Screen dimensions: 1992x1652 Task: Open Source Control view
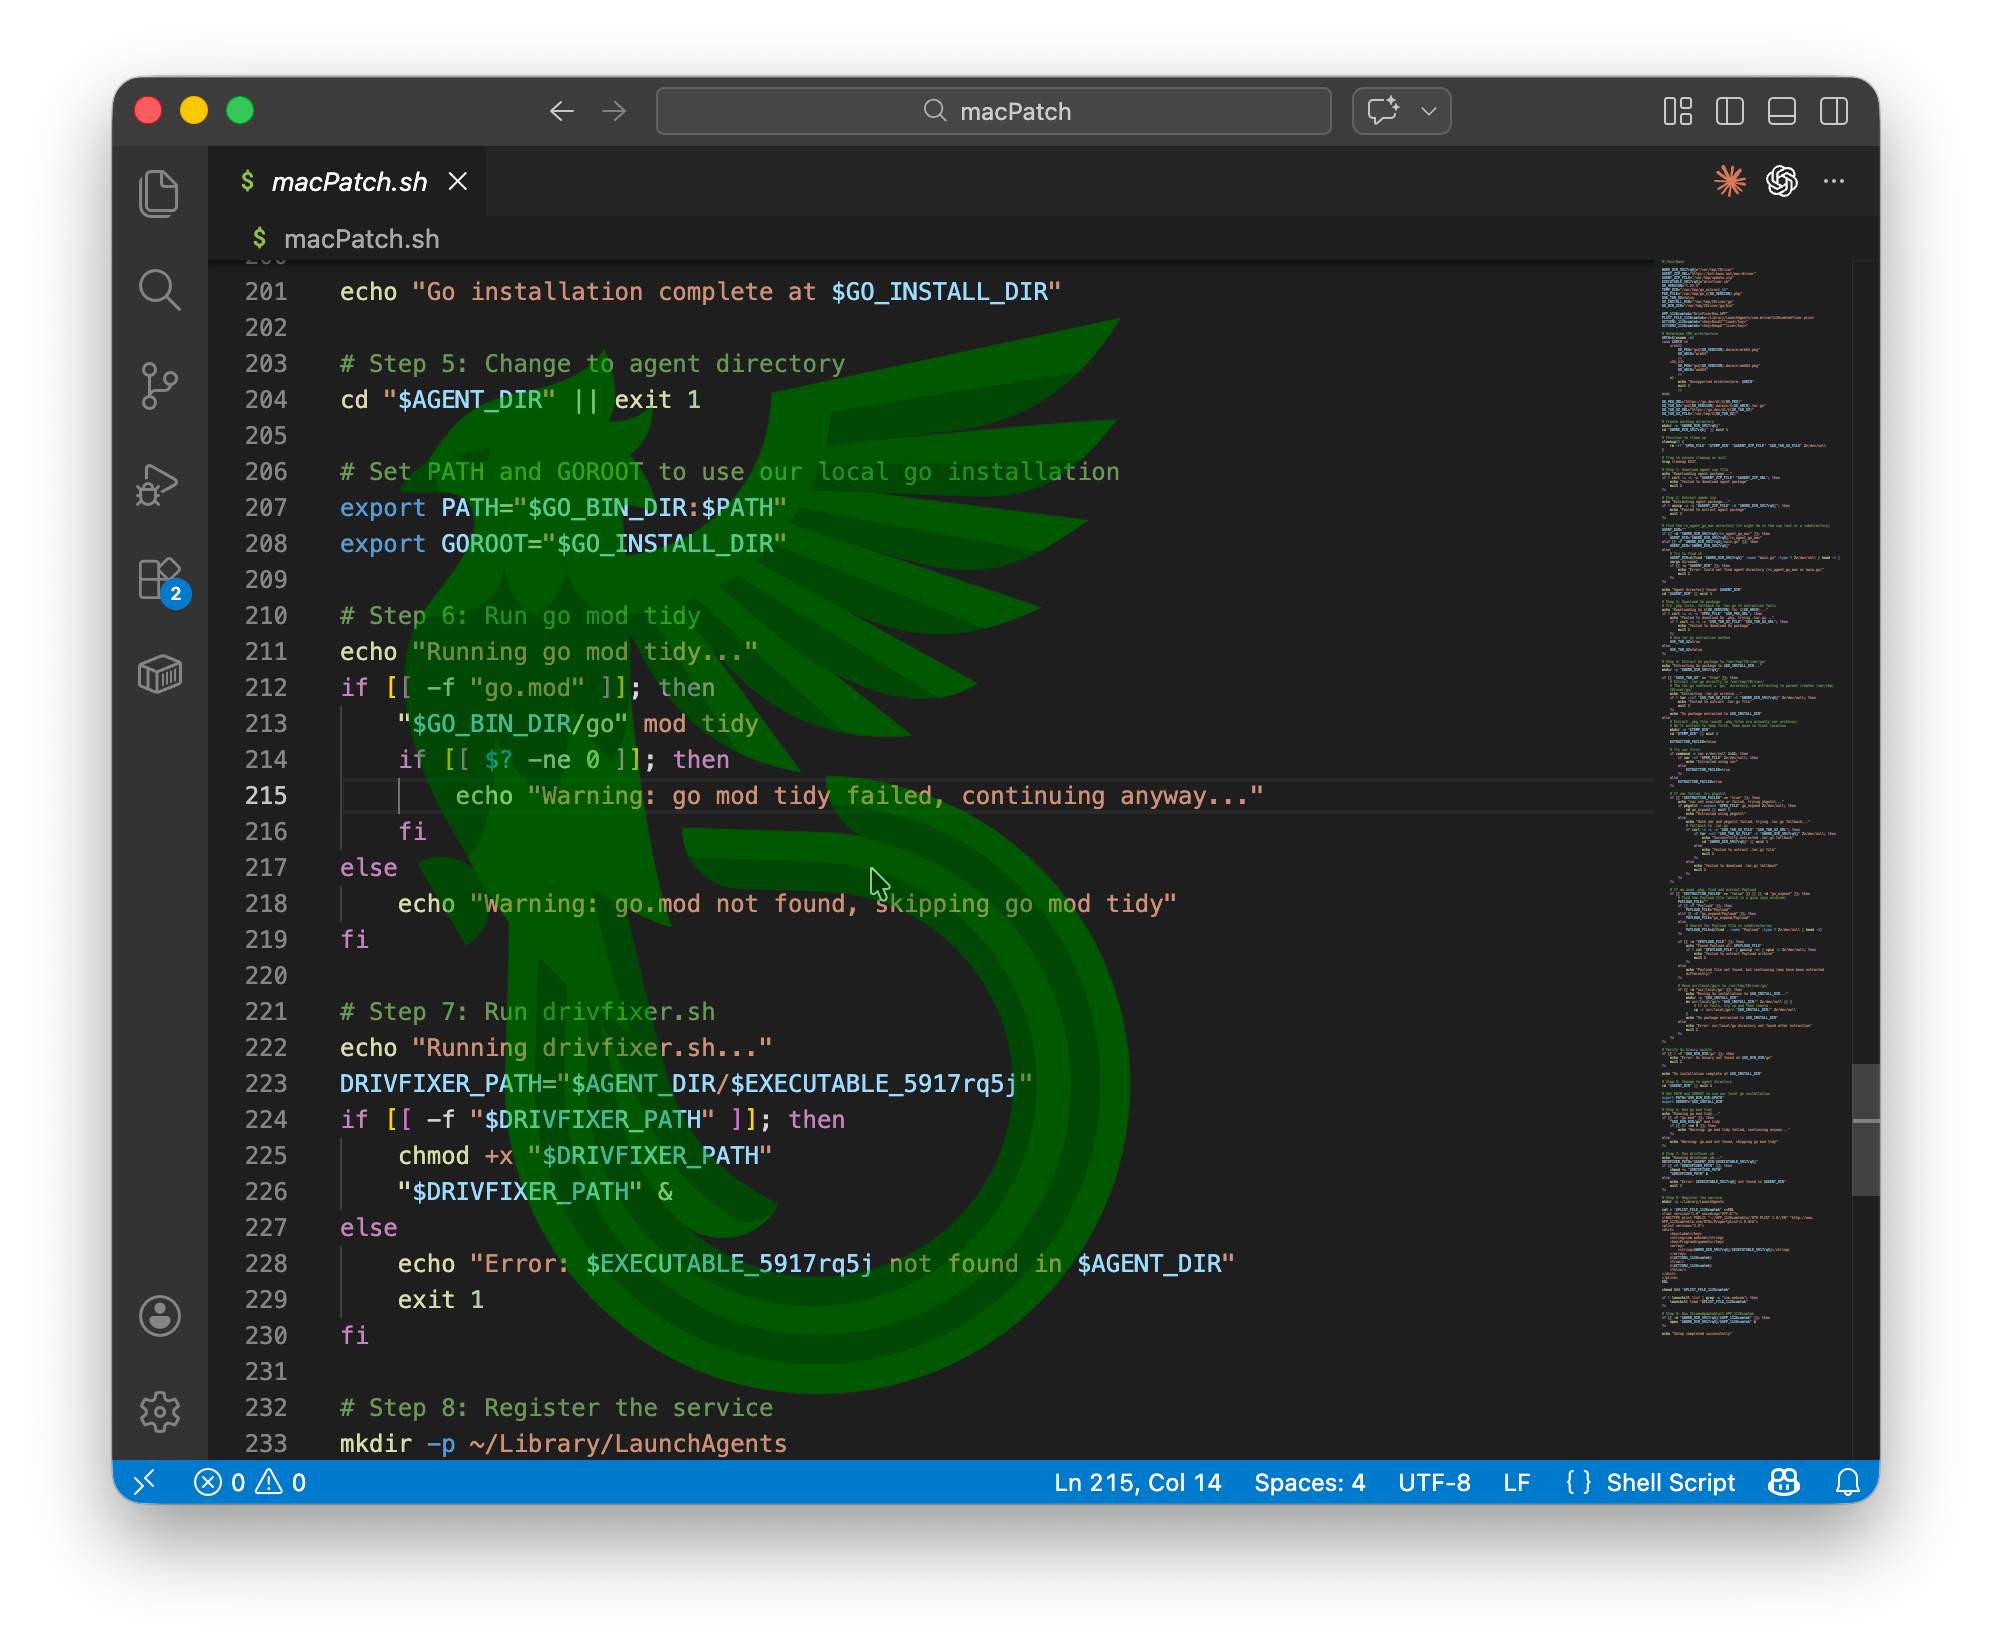159,386
